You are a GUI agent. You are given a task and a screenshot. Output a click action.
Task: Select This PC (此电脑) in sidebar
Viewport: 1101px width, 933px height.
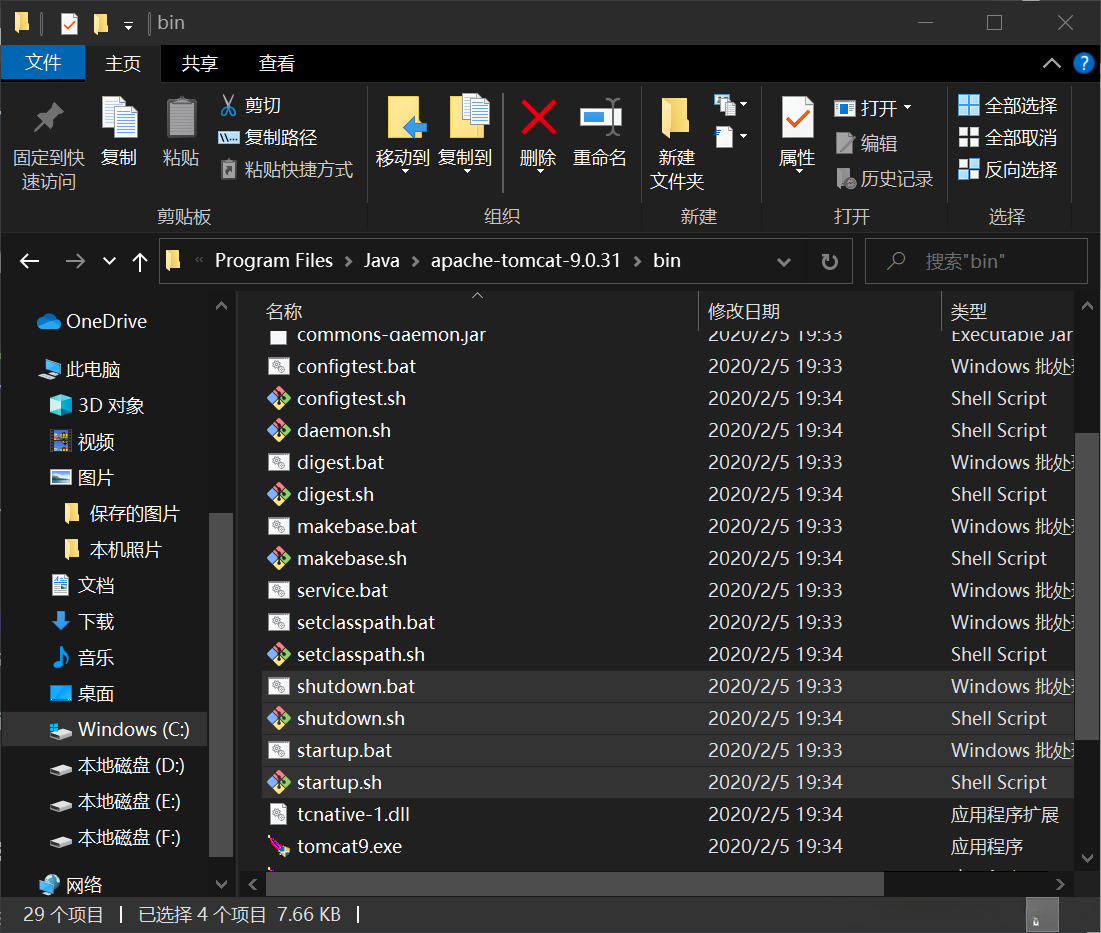click(x=79, y=369)
